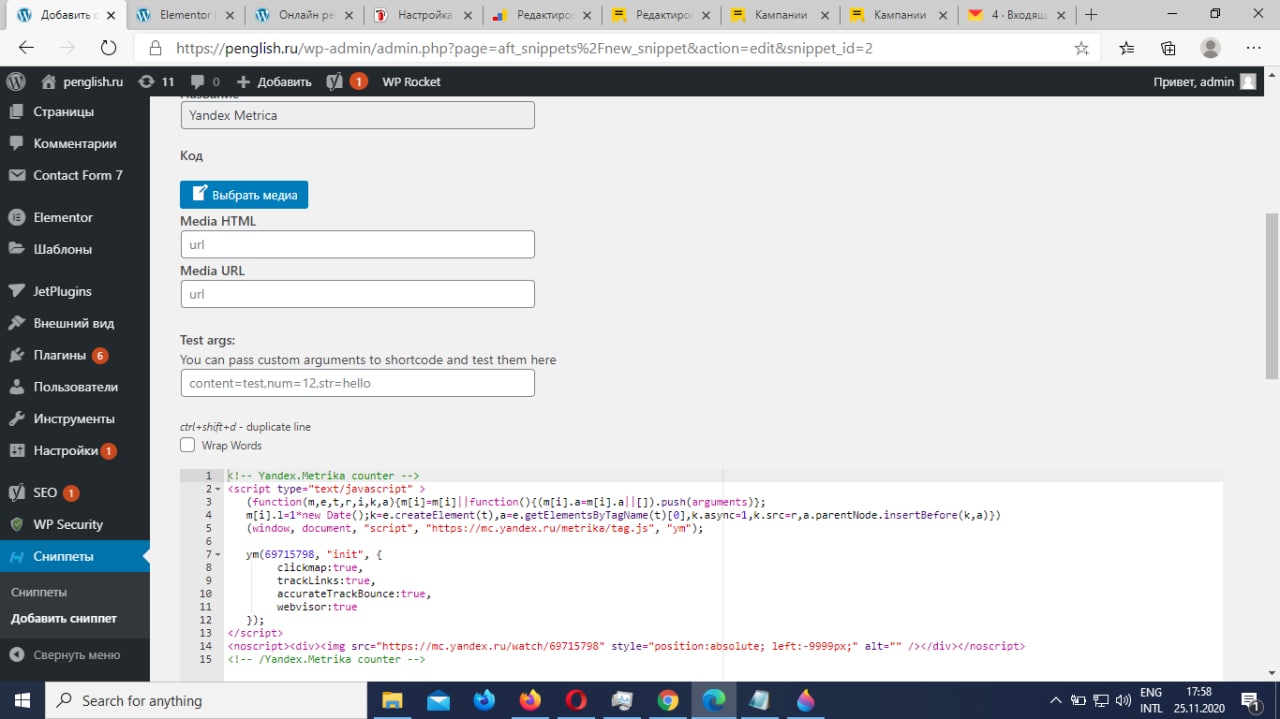Open Инструменты tools menu
This screenshot has height=719, width=1280.
[75, 419]
